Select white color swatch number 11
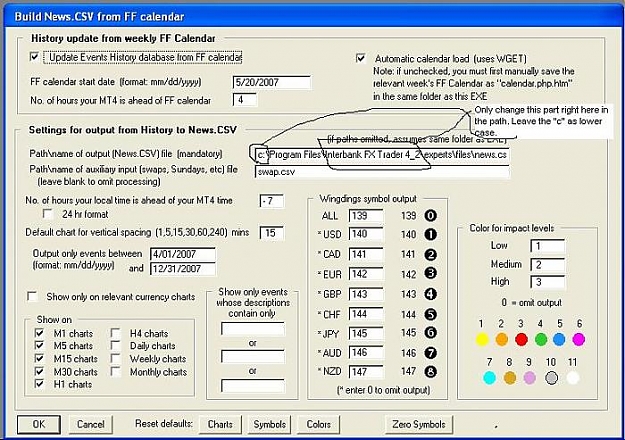This screenshot has width=625, height=440. point(573,377)
